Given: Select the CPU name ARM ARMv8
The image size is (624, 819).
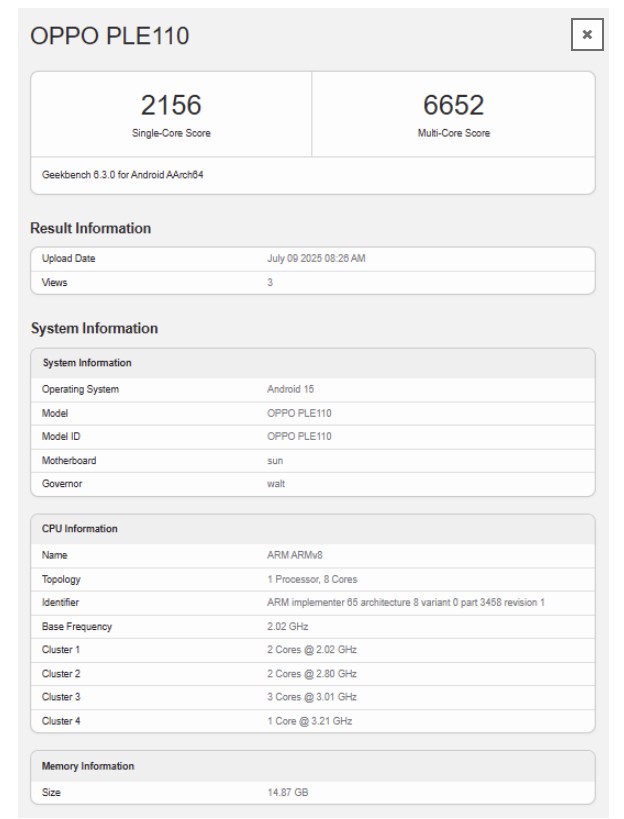Looking at the screenshot, I should (x=295, y=555).
